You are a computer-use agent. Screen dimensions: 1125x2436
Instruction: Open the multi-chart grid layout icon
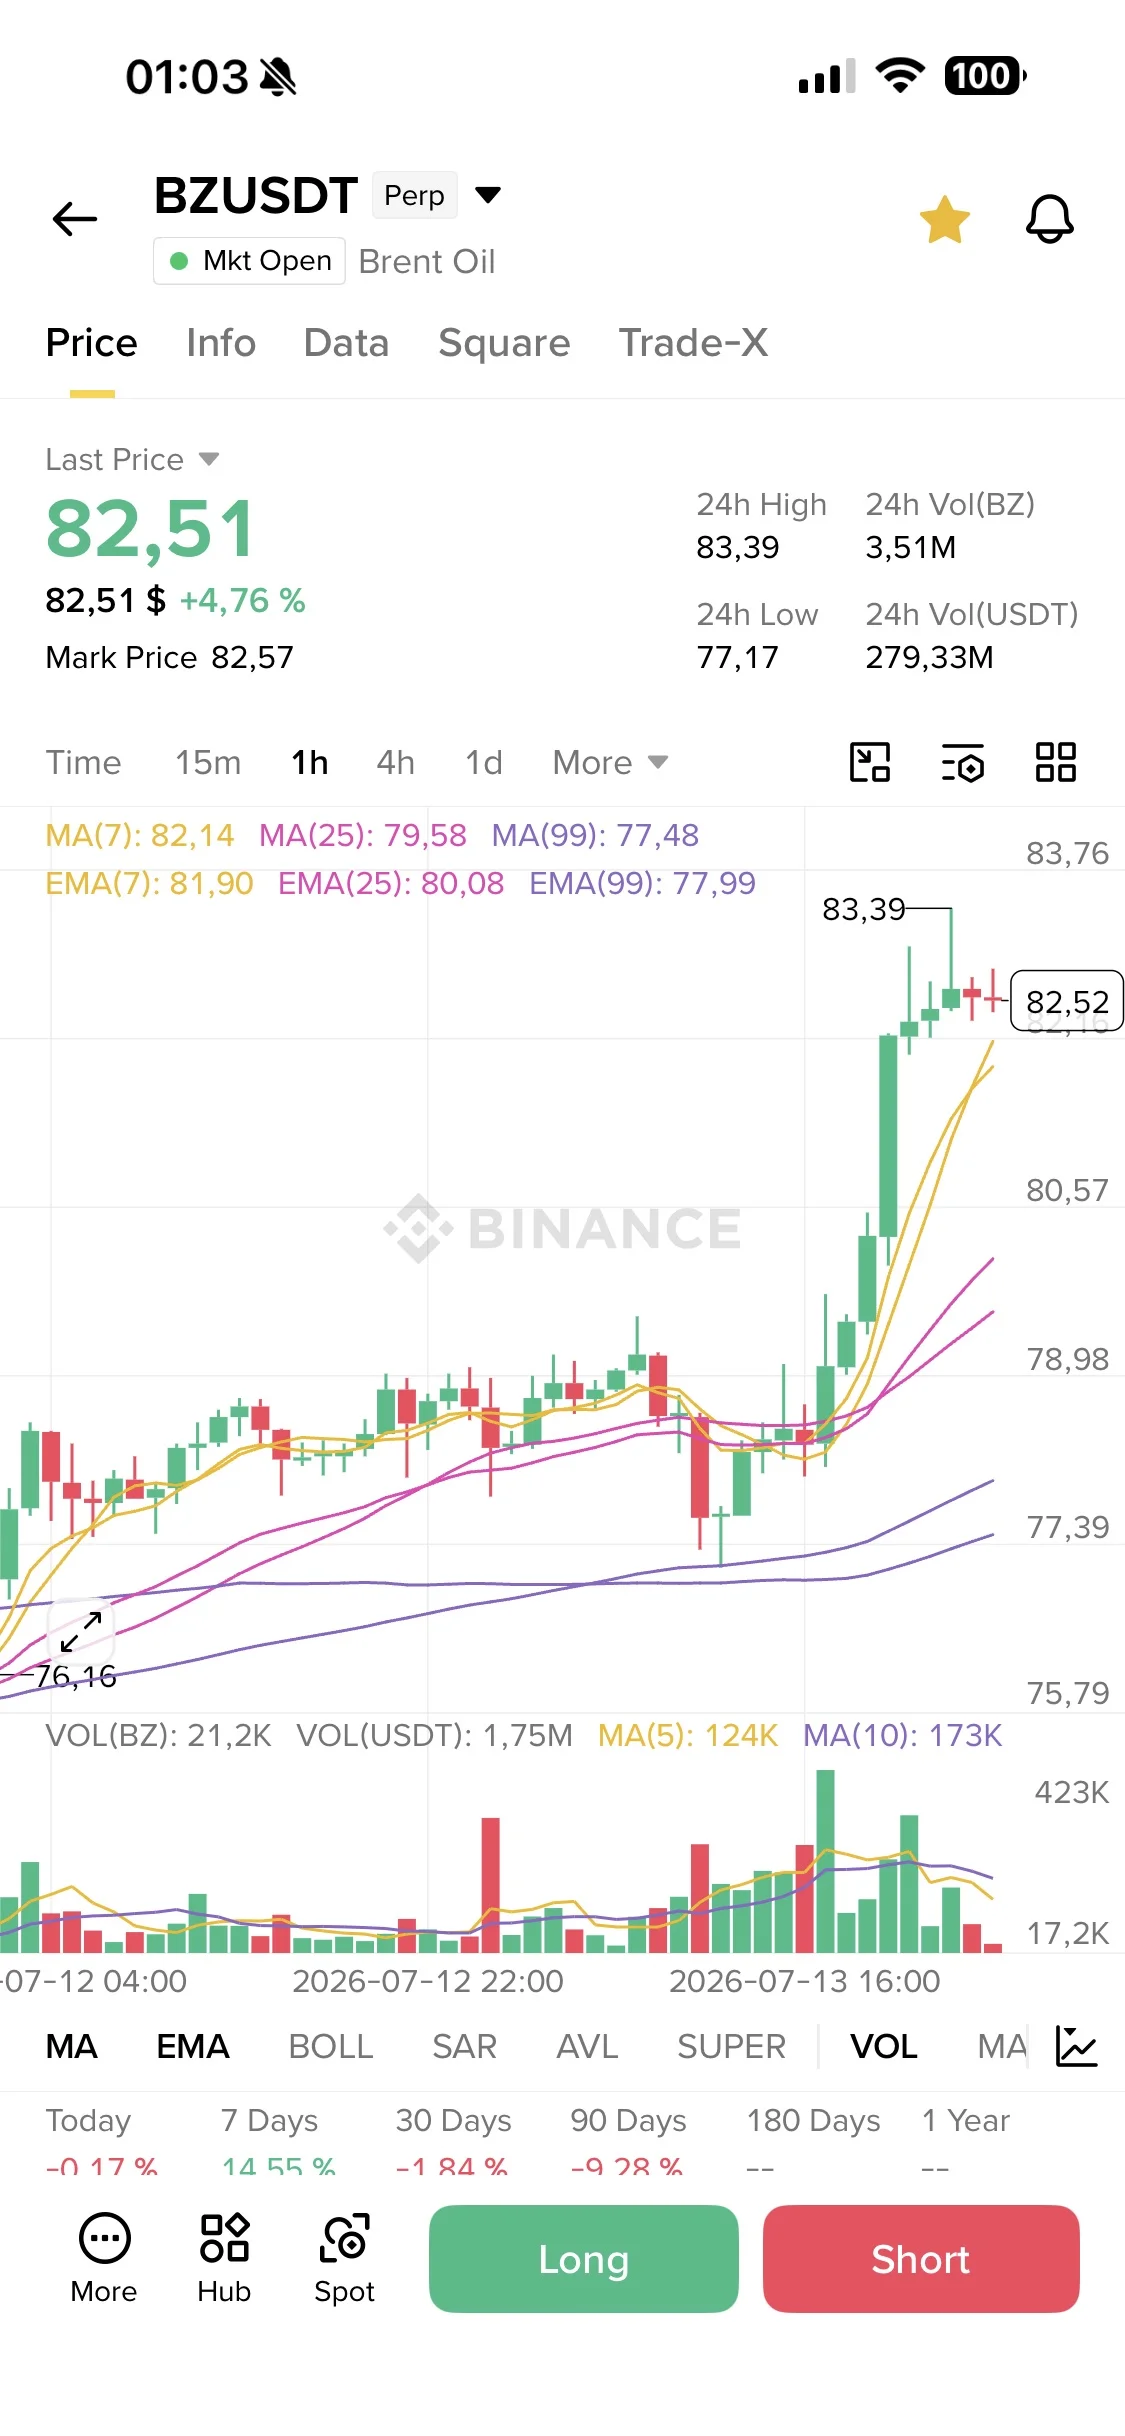click(x=1056, y=762)
